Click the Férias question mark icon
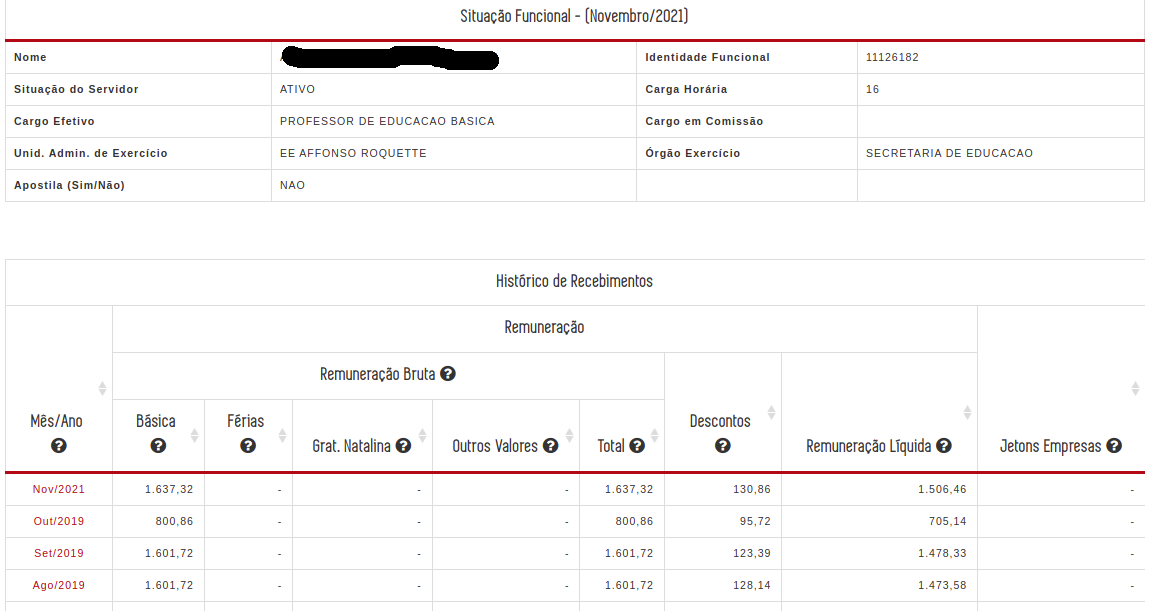 [x=248, y=446]
